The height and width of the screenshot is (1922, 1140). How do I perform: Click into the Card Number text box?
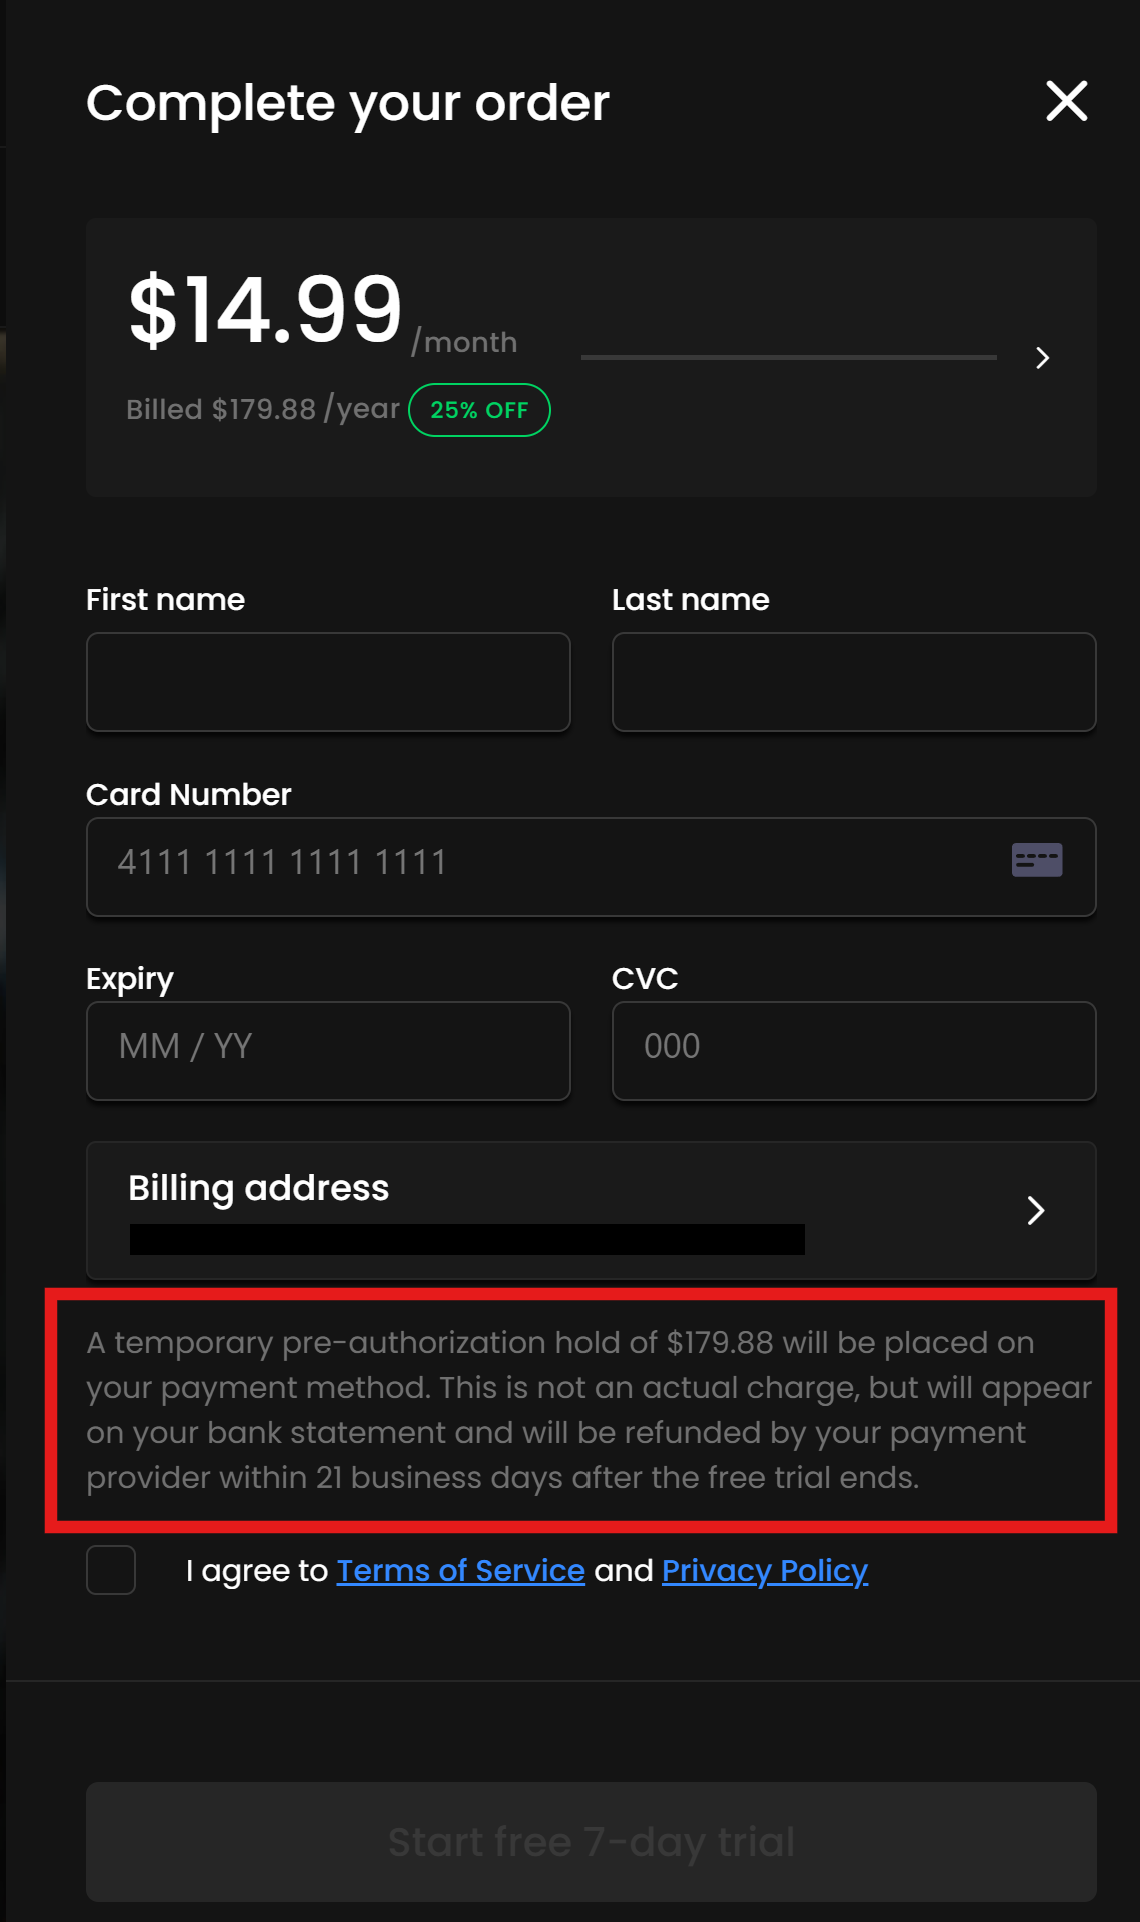pos(540,866)
